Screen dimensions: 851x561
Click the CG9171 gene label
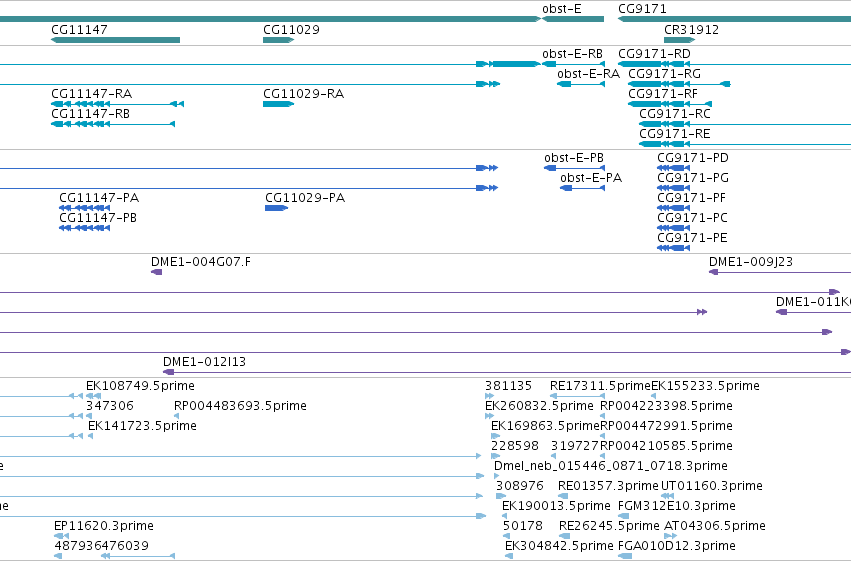[642, 9]
